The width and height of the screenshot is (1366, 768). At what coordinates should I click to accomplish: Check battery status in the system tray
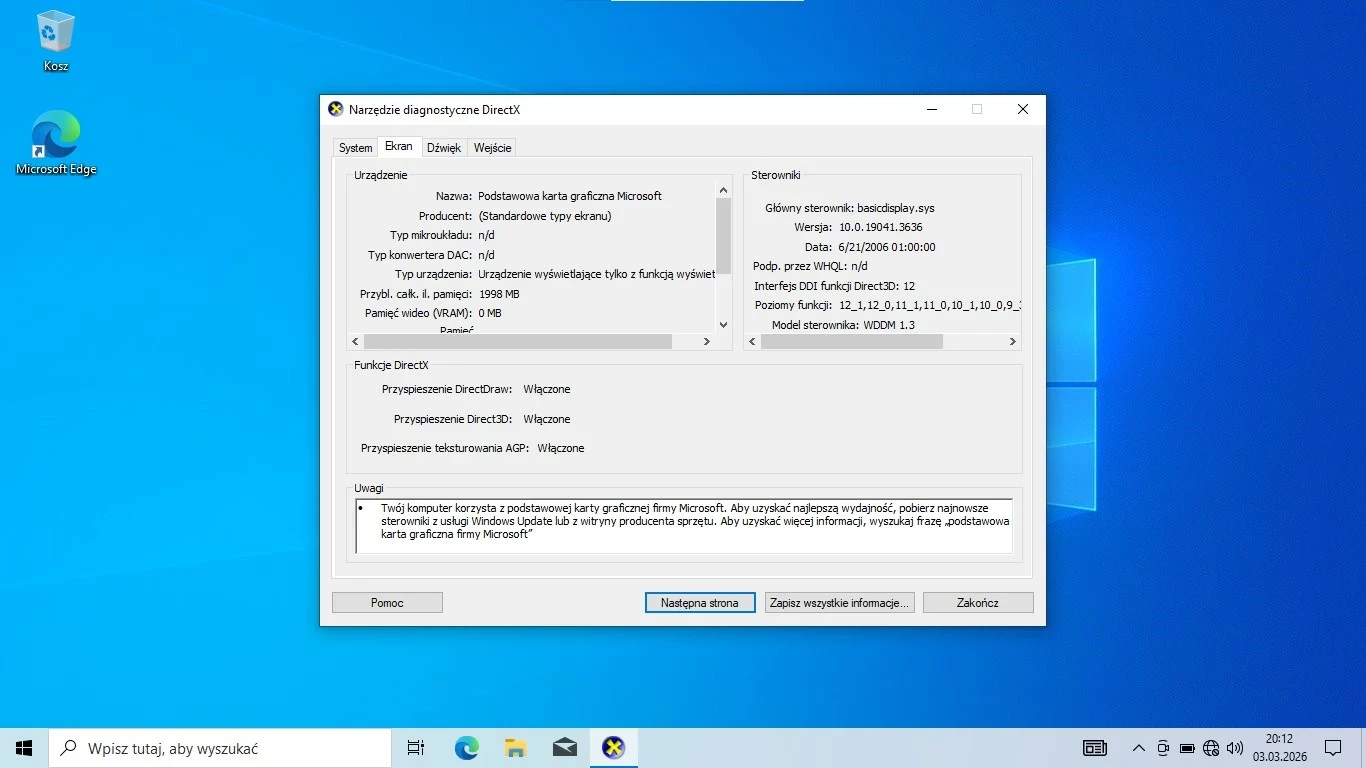pyautogui.click(x=1187, y=747)
